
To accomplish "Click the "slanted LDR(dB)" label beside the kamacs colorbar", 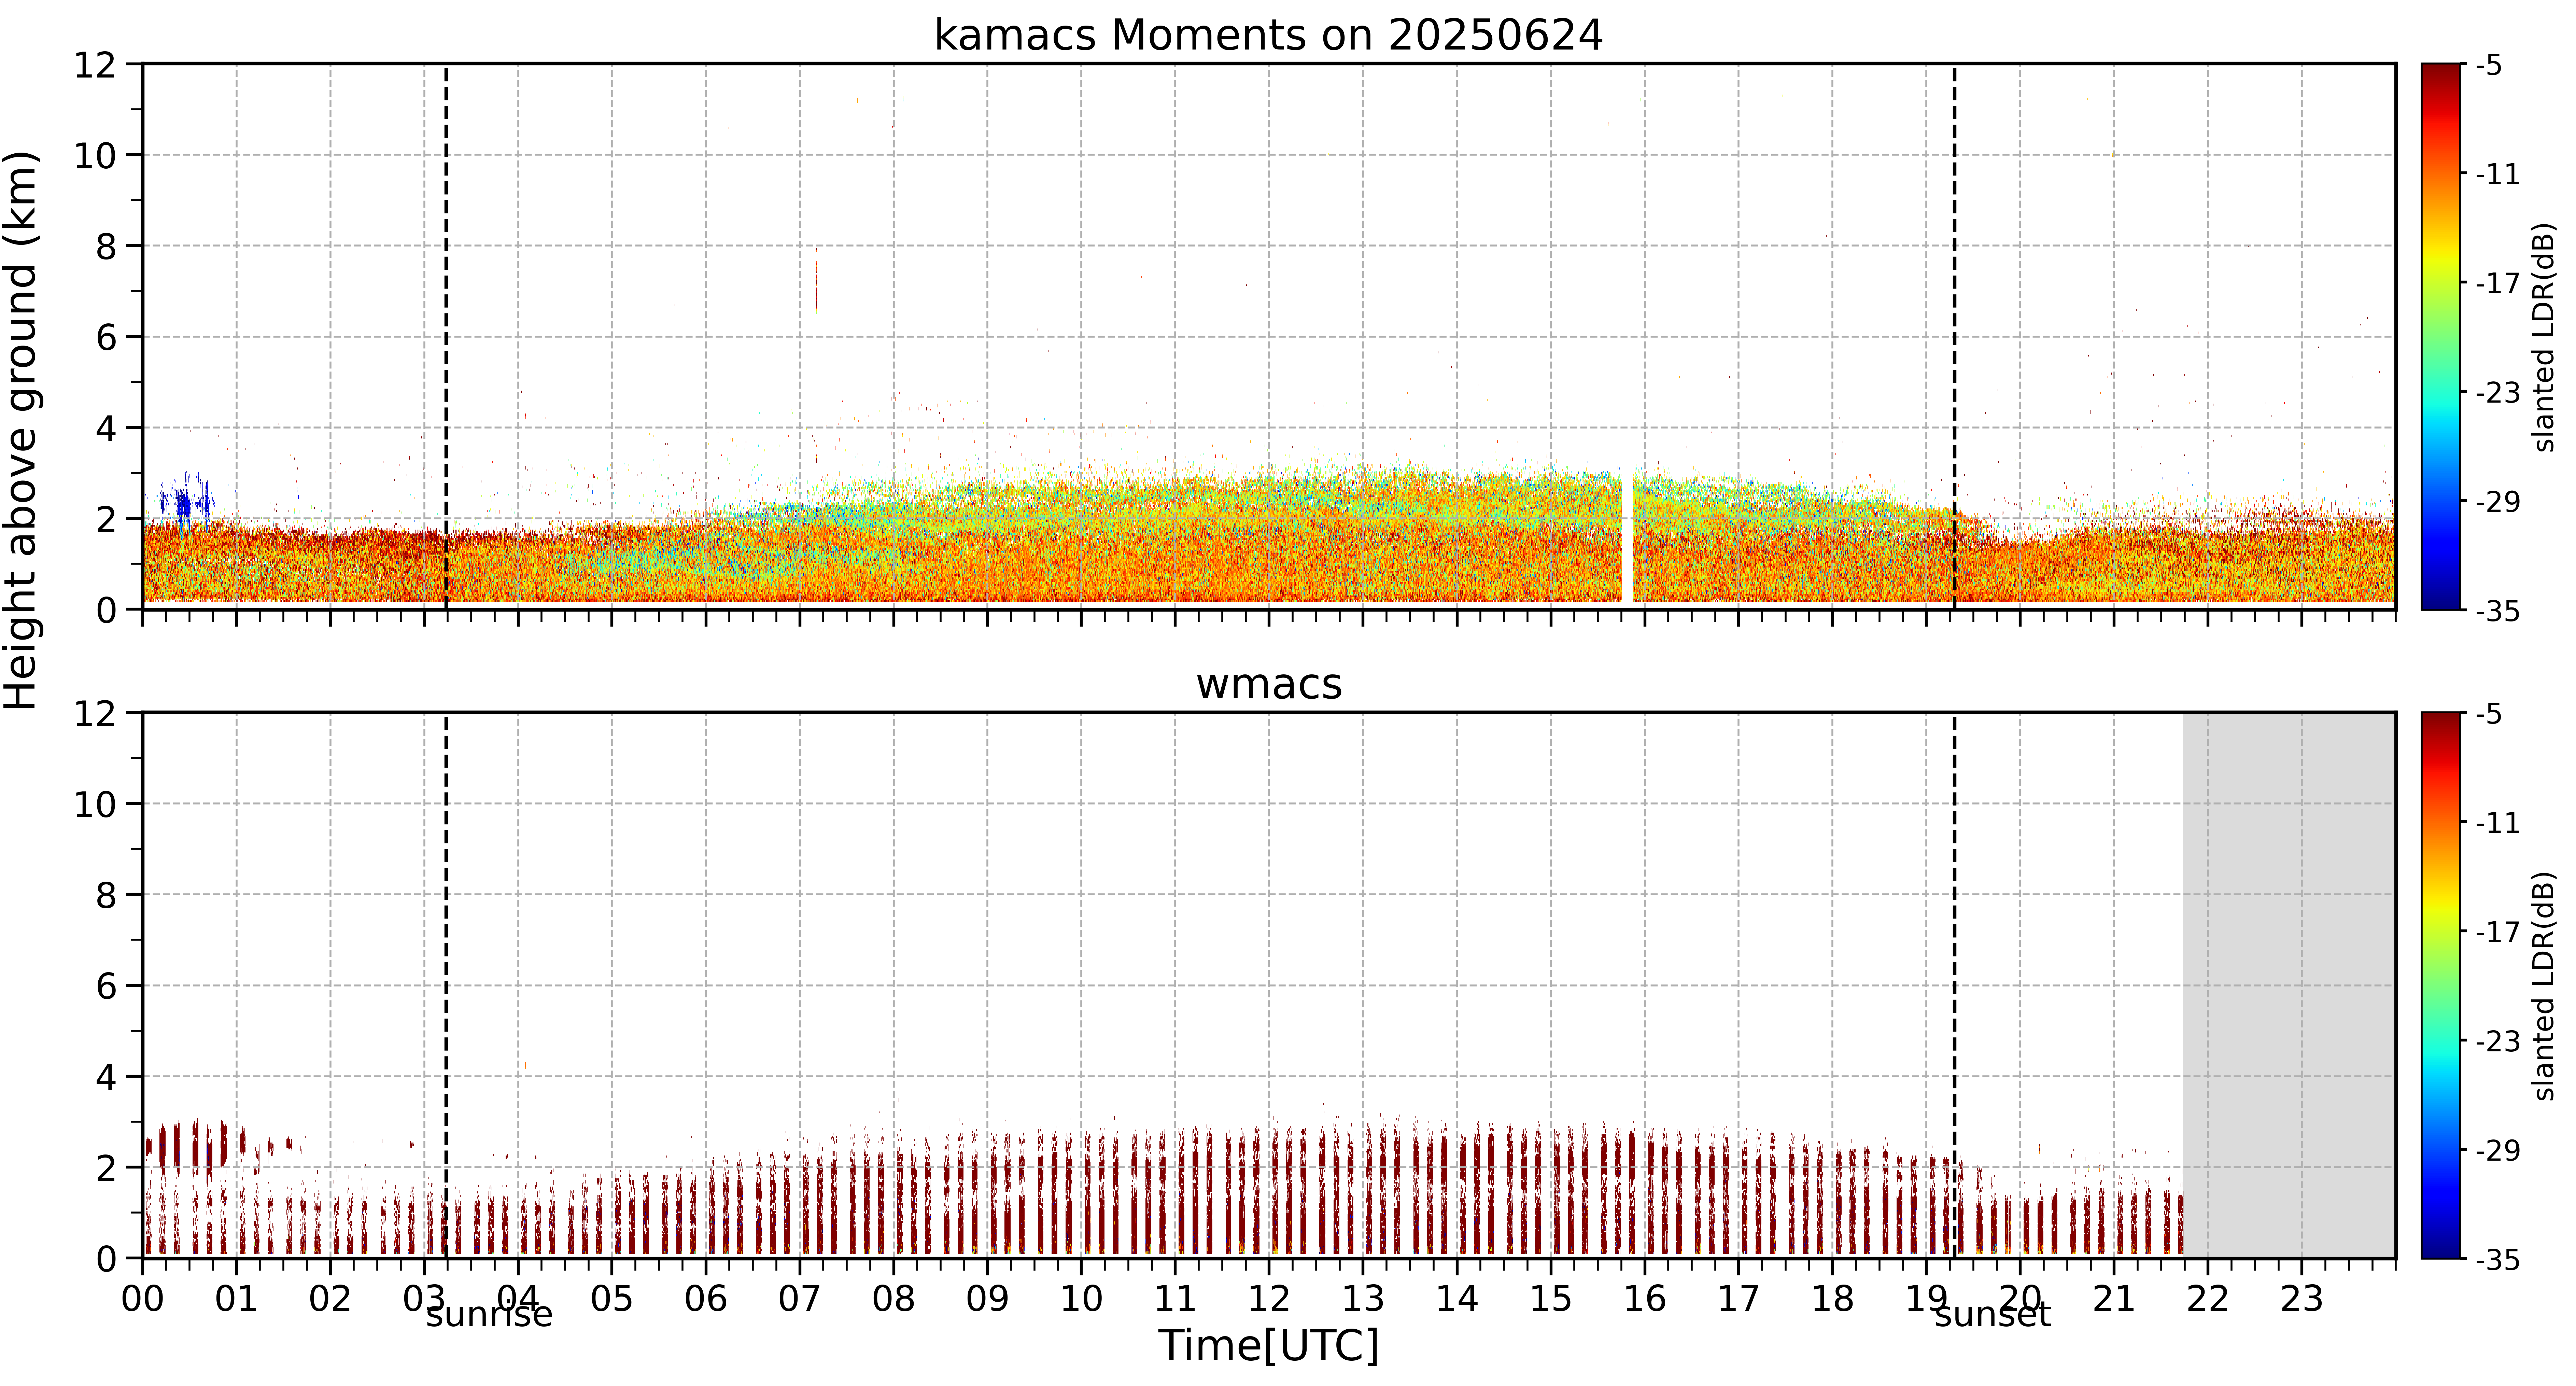I will (2544, 337).
